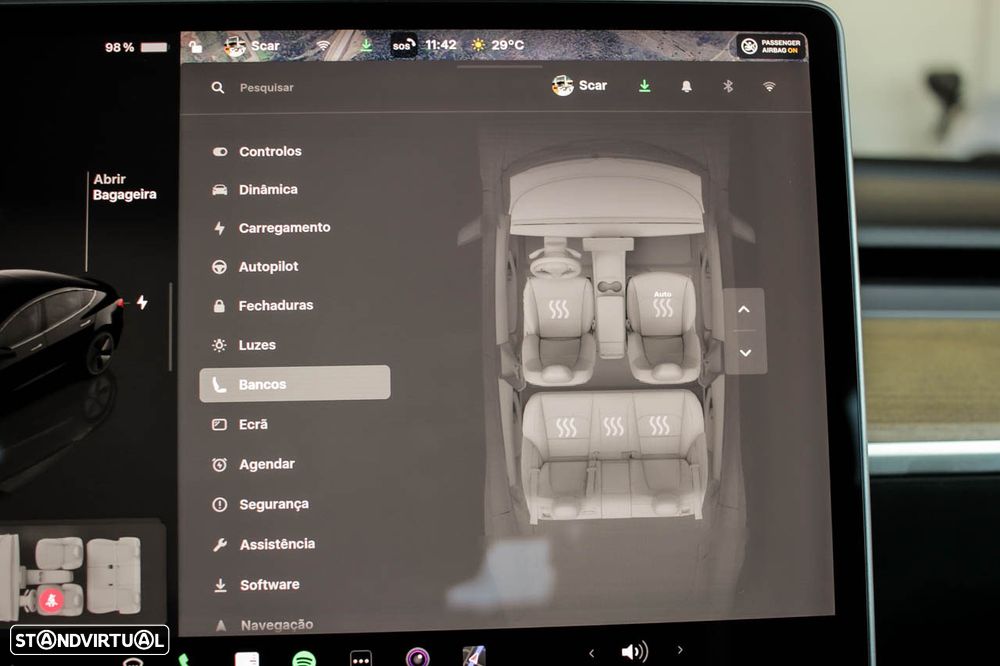
Task: Tap the volume speaker icon
Action: coord(634,651)
